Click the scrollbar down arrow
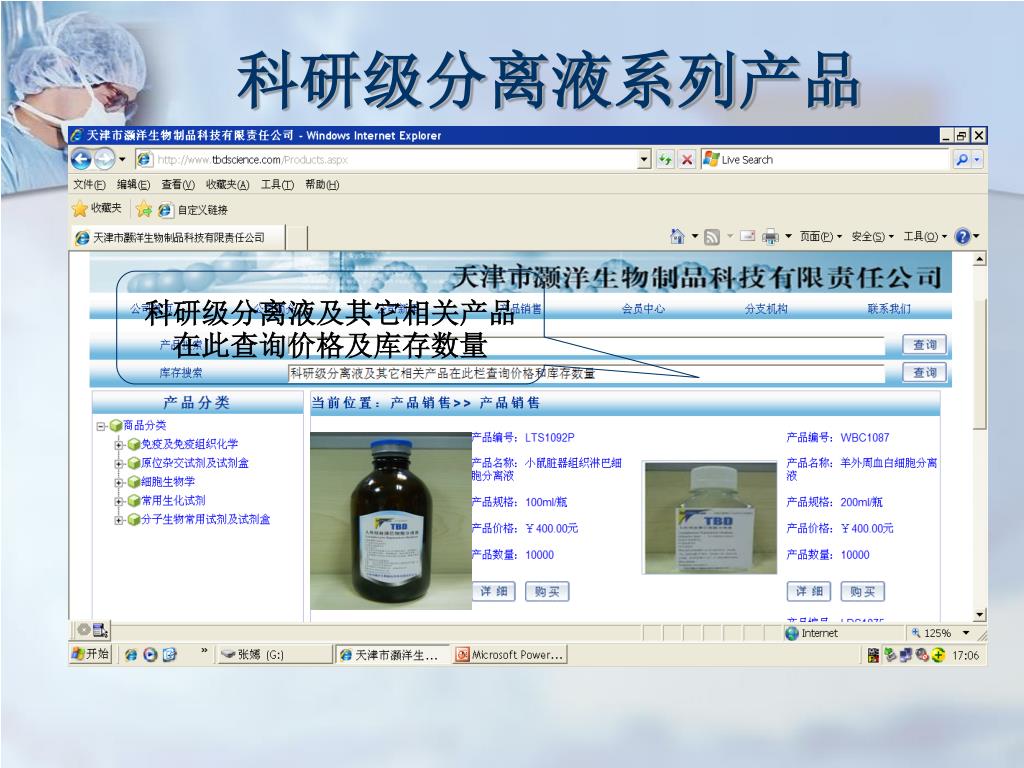The height and width of the screenshot is (768, 1024). [979, 615]
